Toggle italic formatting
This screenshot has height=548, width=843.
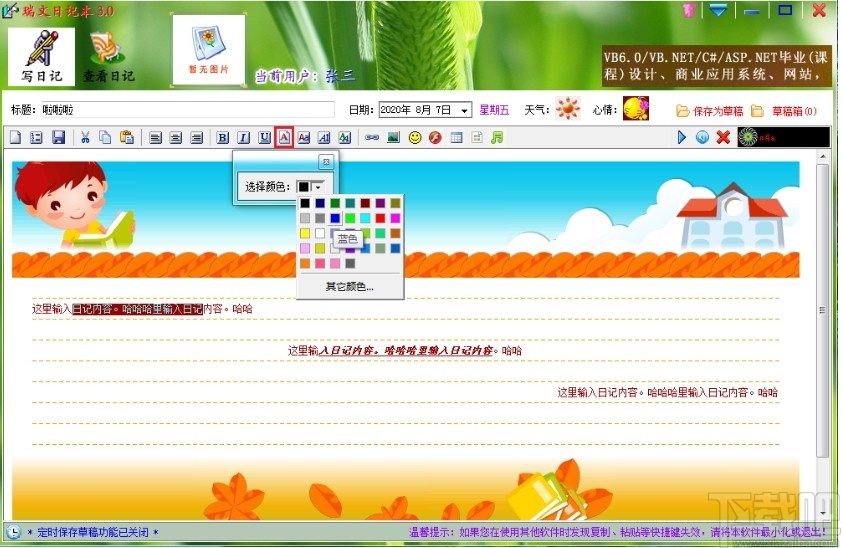point(243,138)
